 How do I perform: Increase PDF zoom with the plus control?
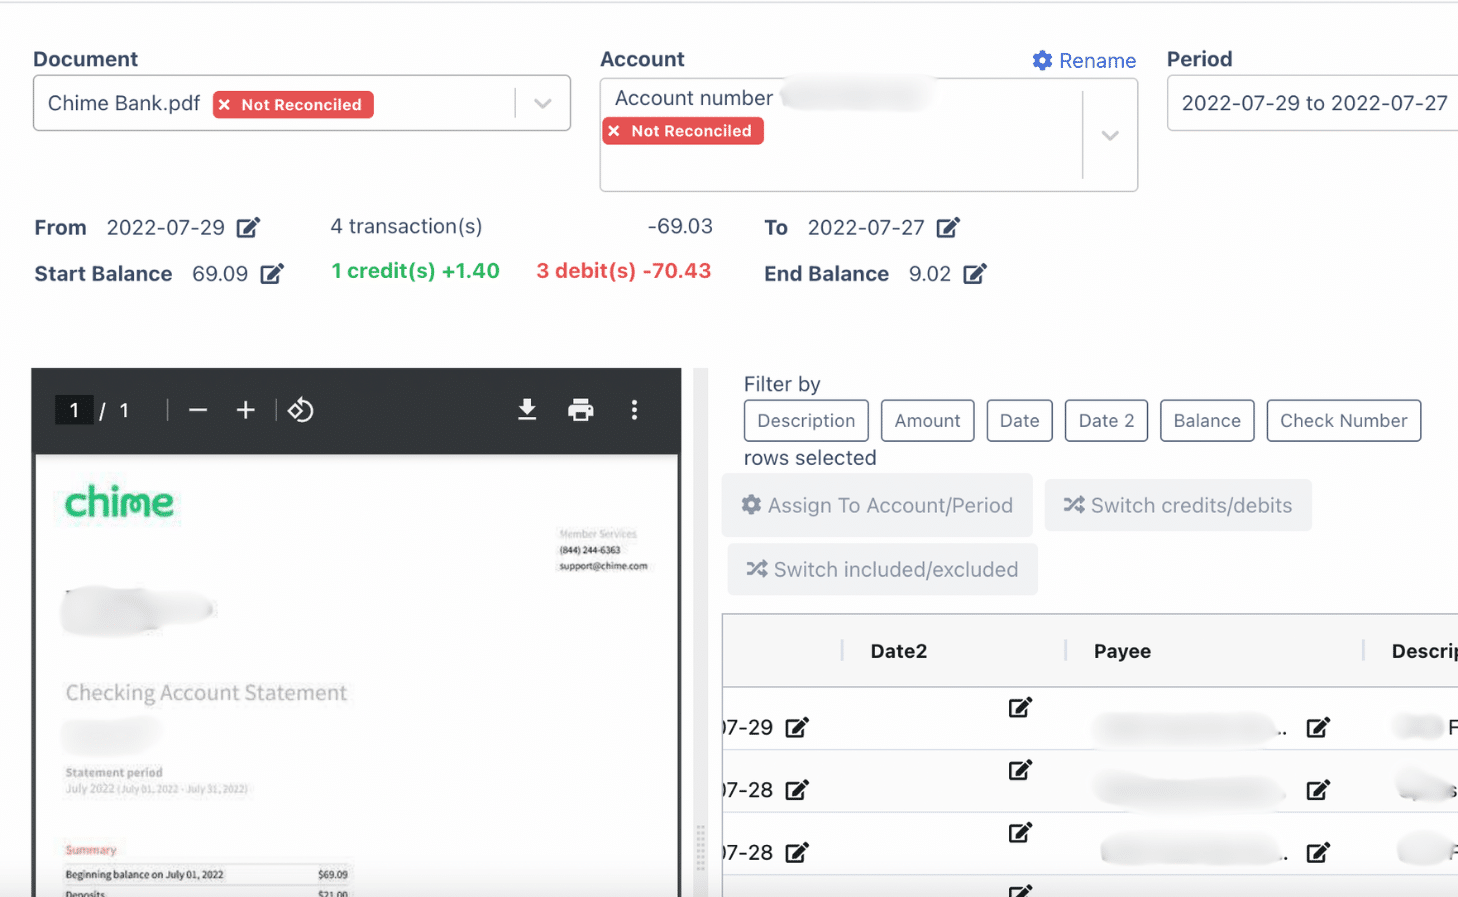pyautogui.click(x=245, y=410)
